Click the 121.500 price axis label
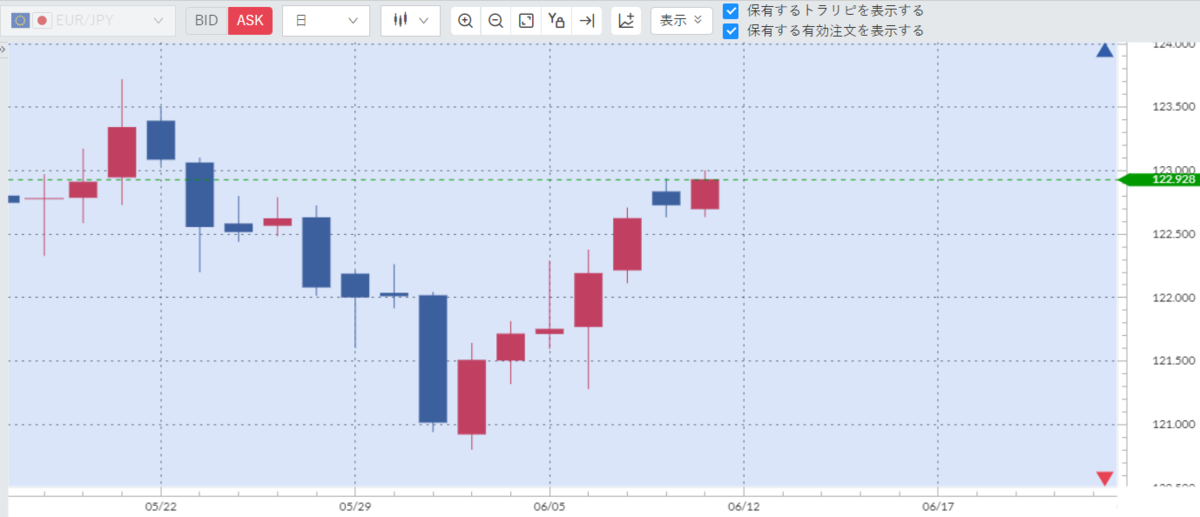Screen dimensions: 1200x517 click(x=1174, y=361)
